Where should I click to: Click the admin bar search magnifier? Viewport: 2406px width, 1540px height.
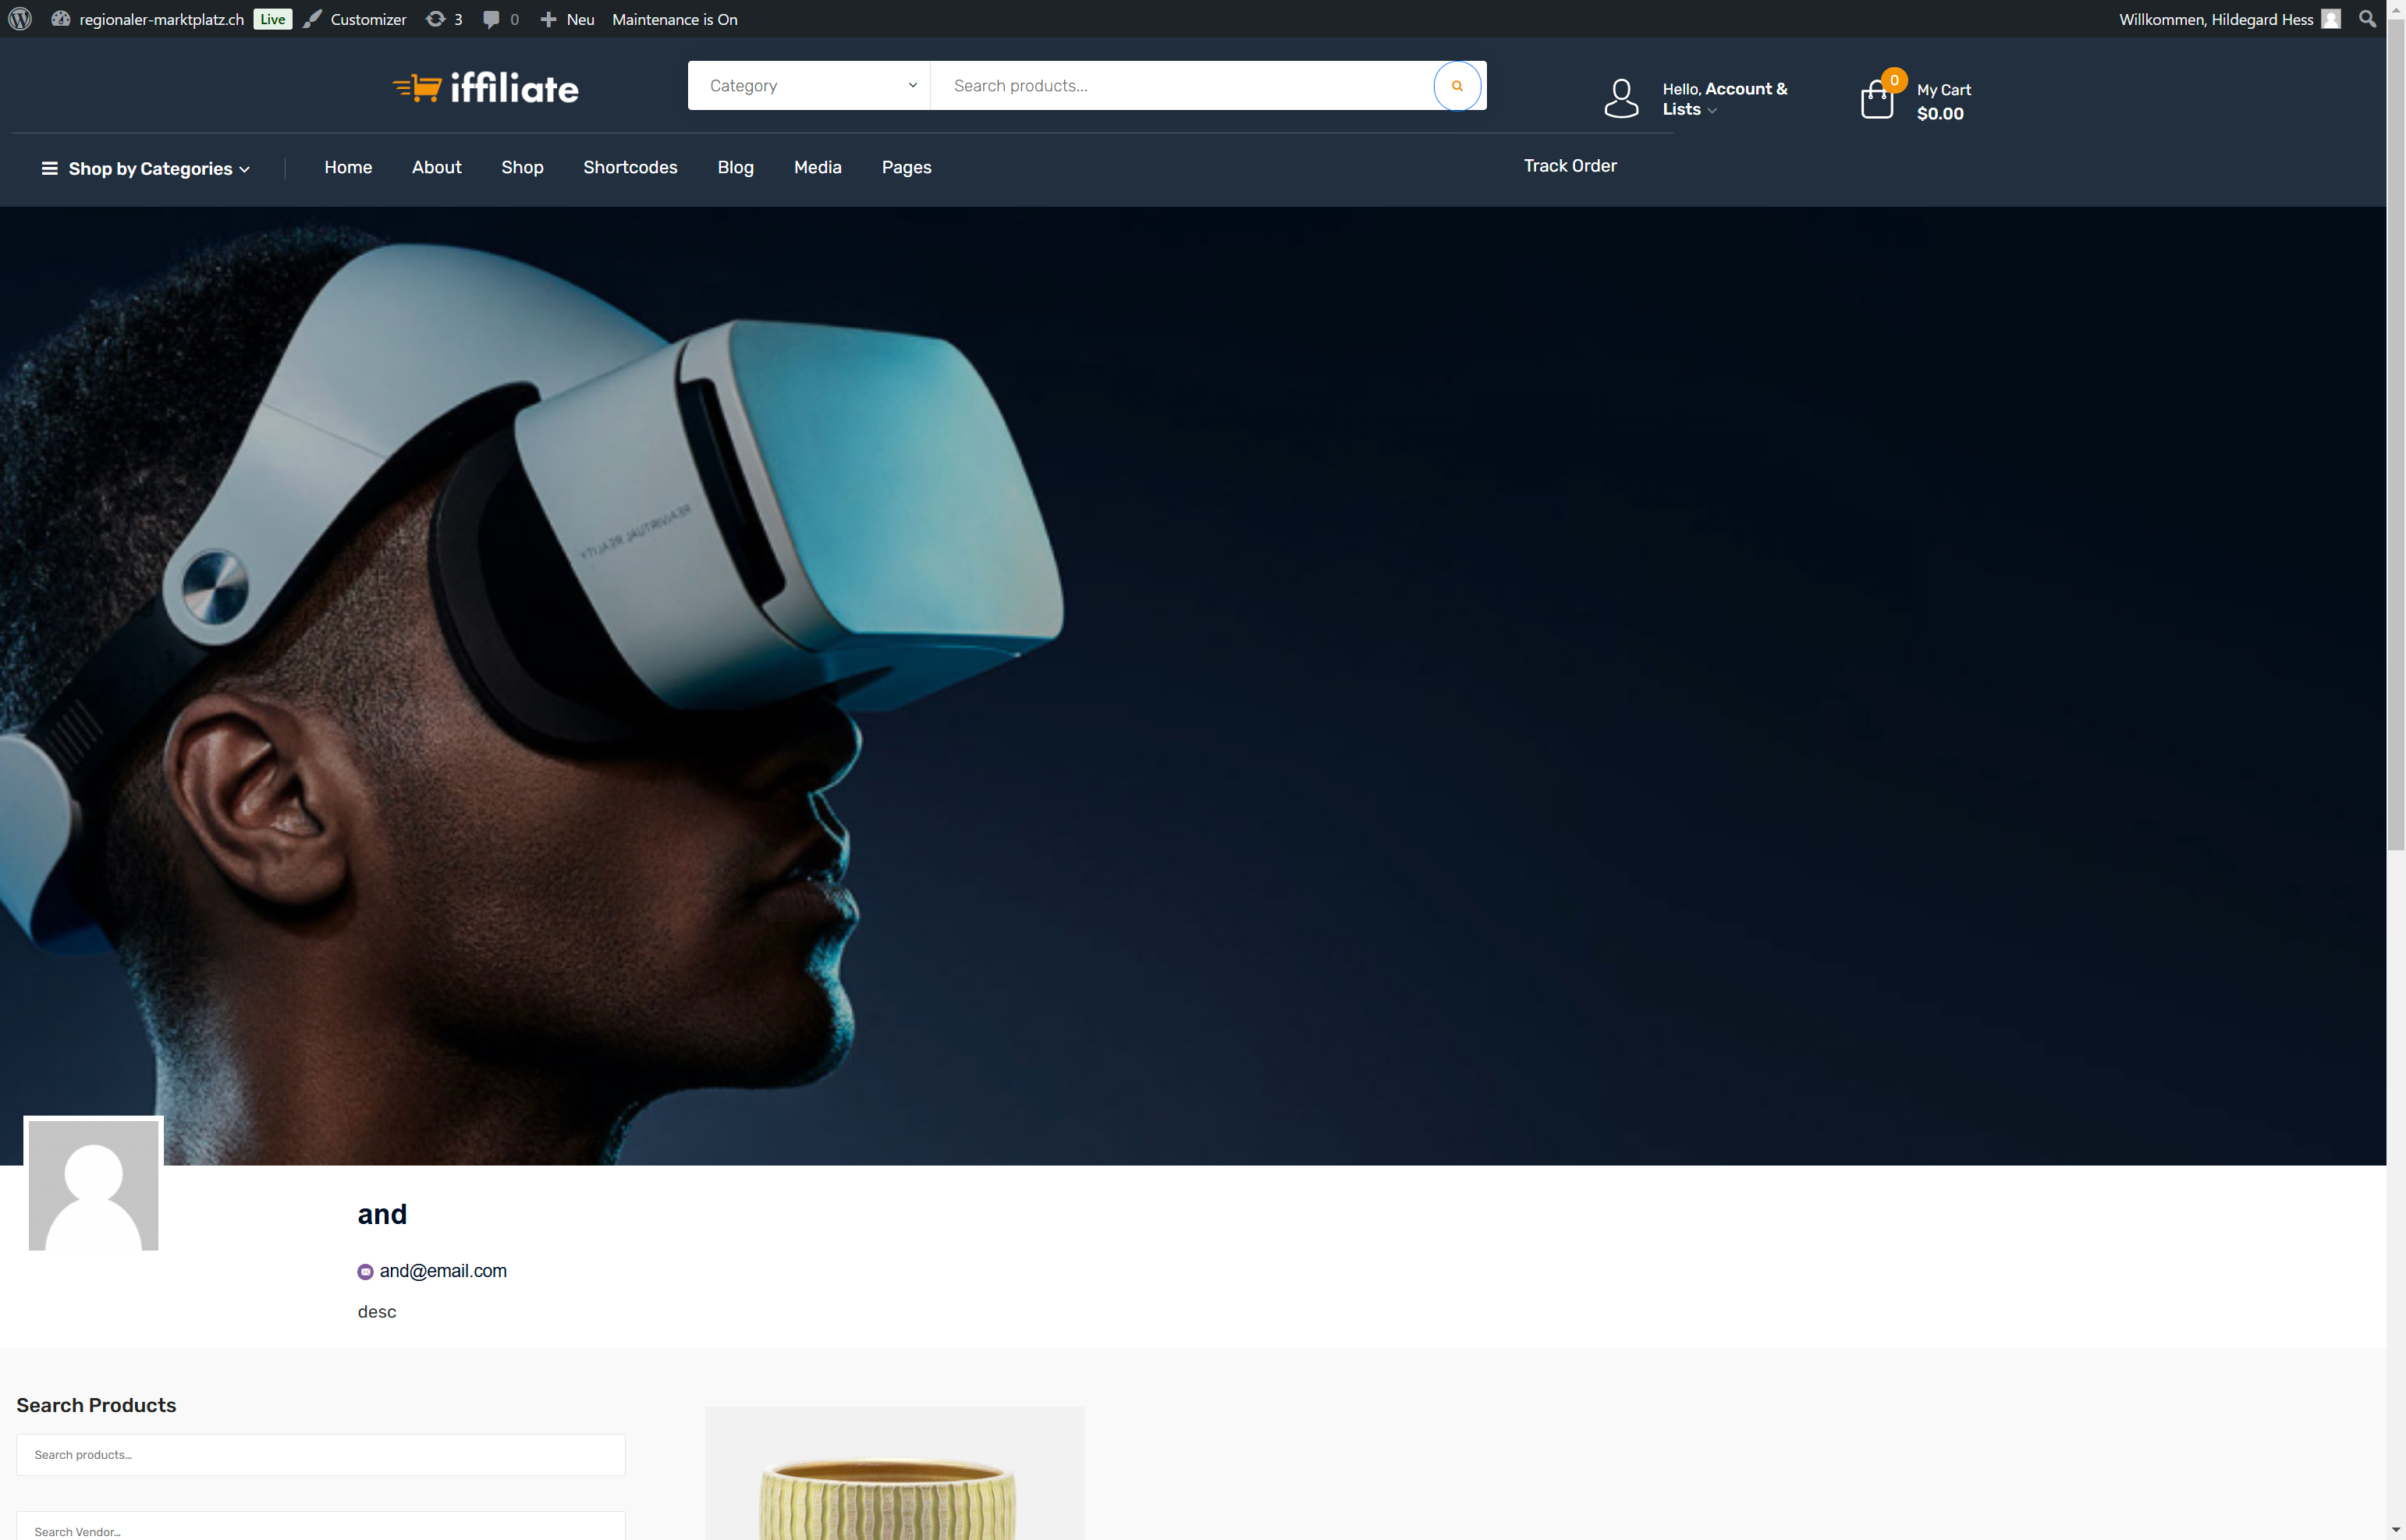pyautogui.click(x=2366, y=19)
